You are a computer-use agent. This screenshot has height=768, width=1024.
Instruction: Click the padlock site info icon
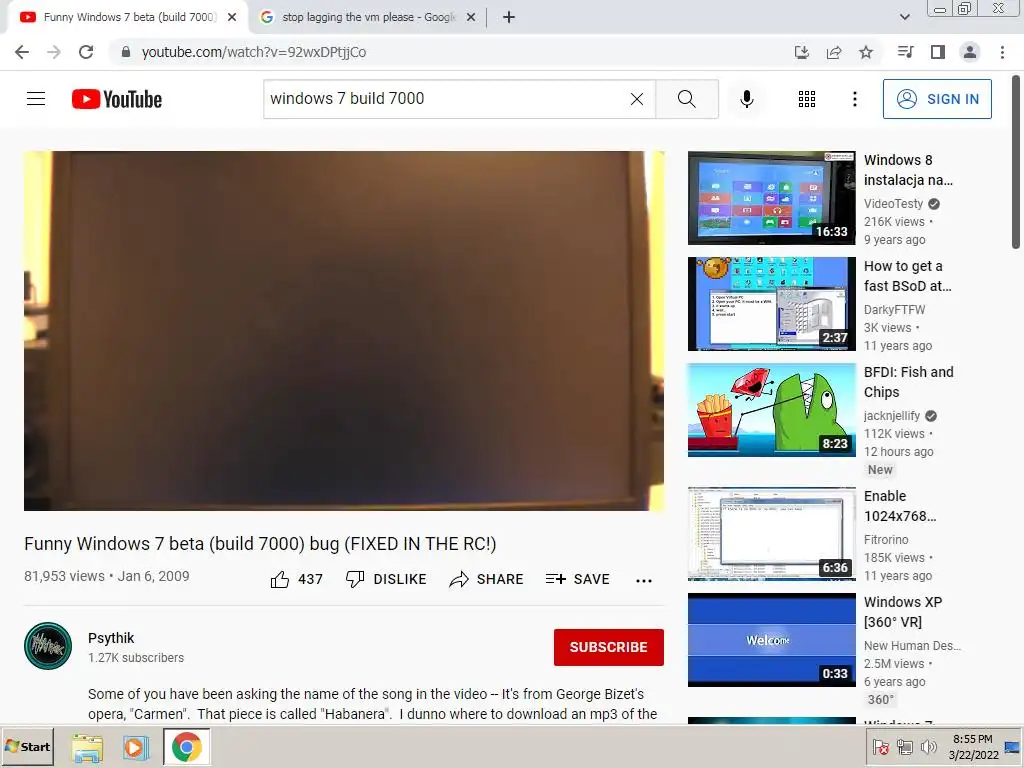point(126,52)
